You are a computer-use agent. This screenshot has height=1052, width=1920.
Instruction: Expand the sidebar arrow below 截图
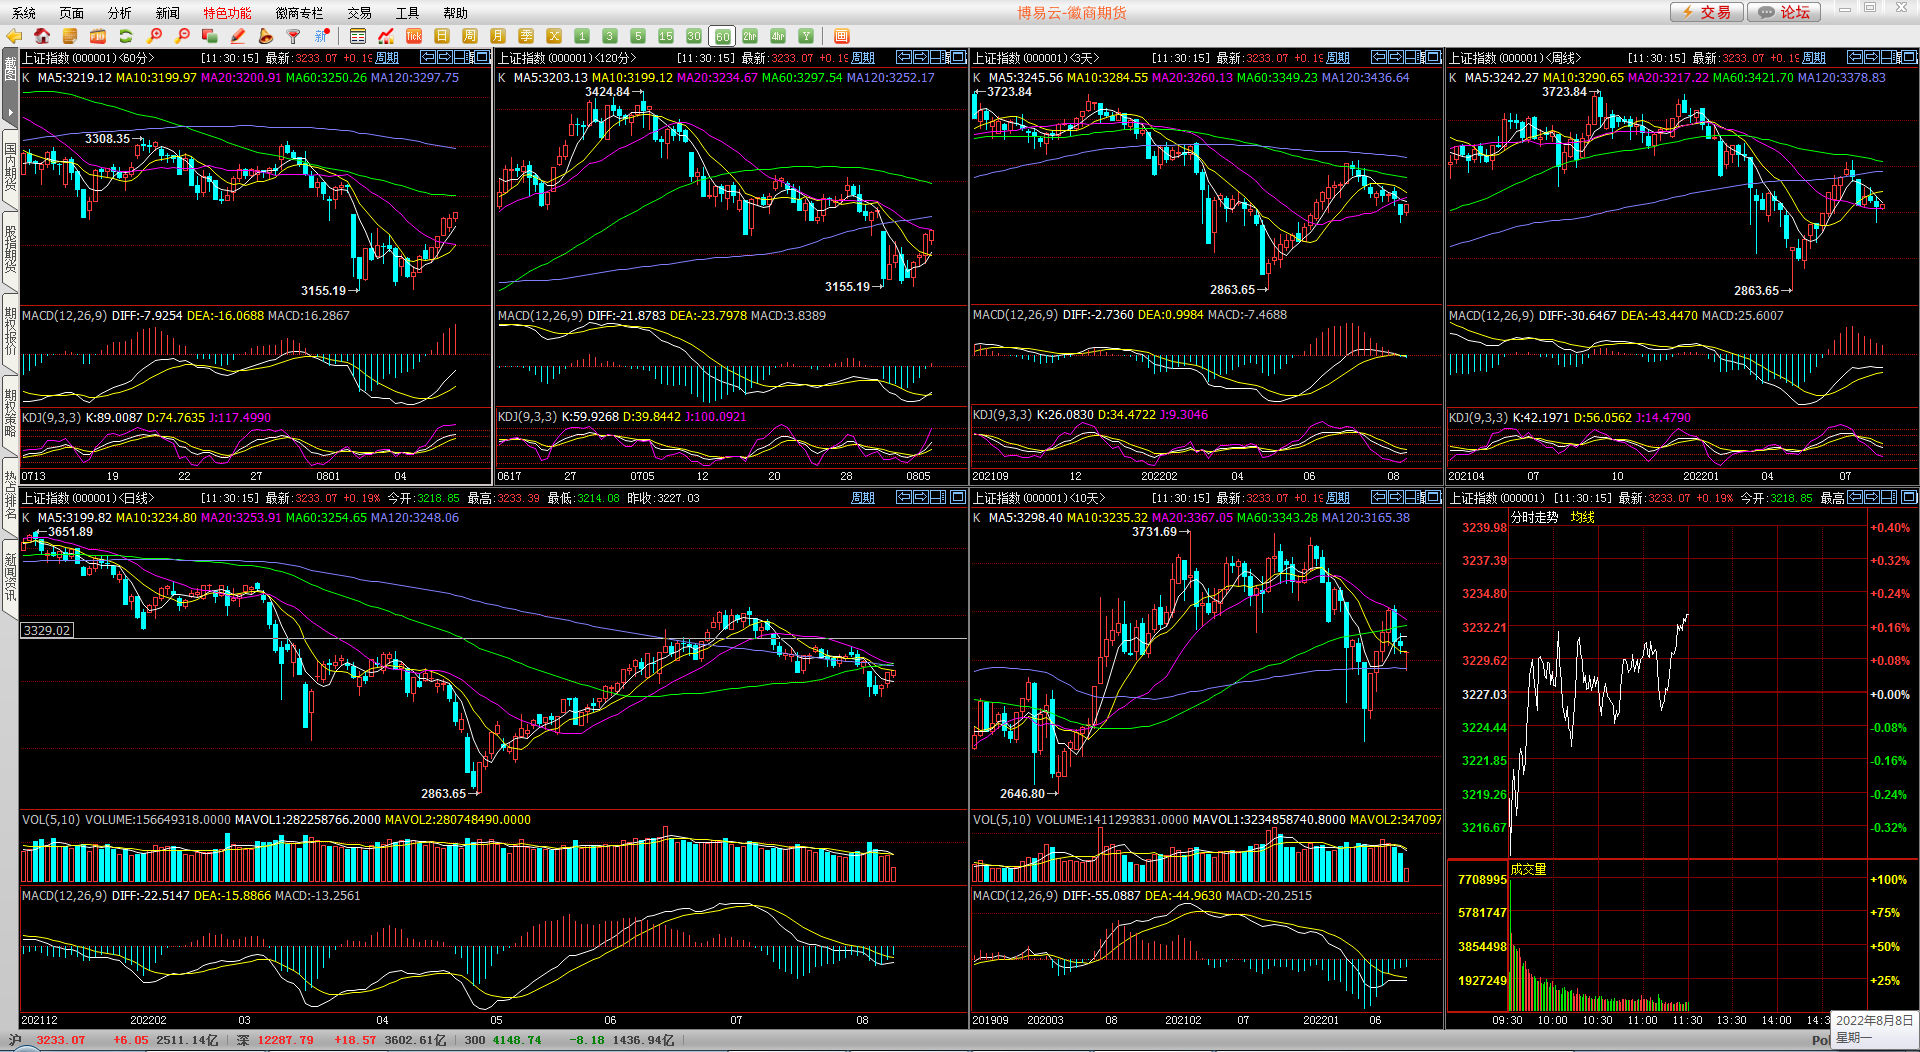point(10,111)
